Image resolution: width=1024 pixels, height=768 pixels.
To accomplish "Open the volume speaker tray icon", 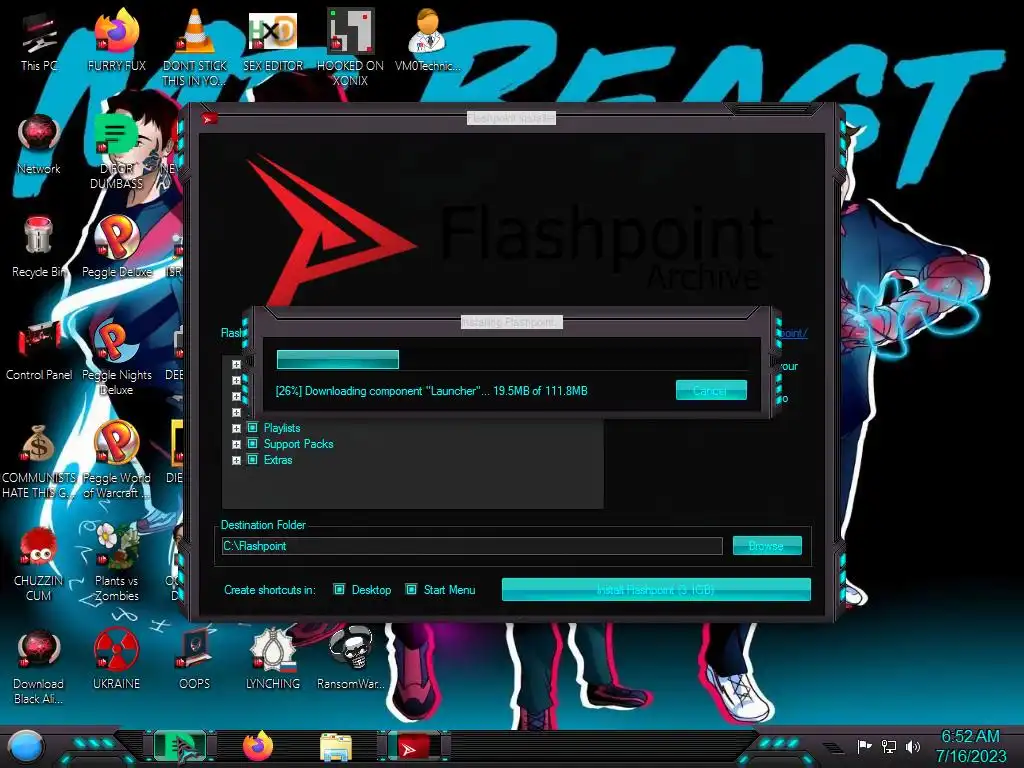I will tap(912, 746).
